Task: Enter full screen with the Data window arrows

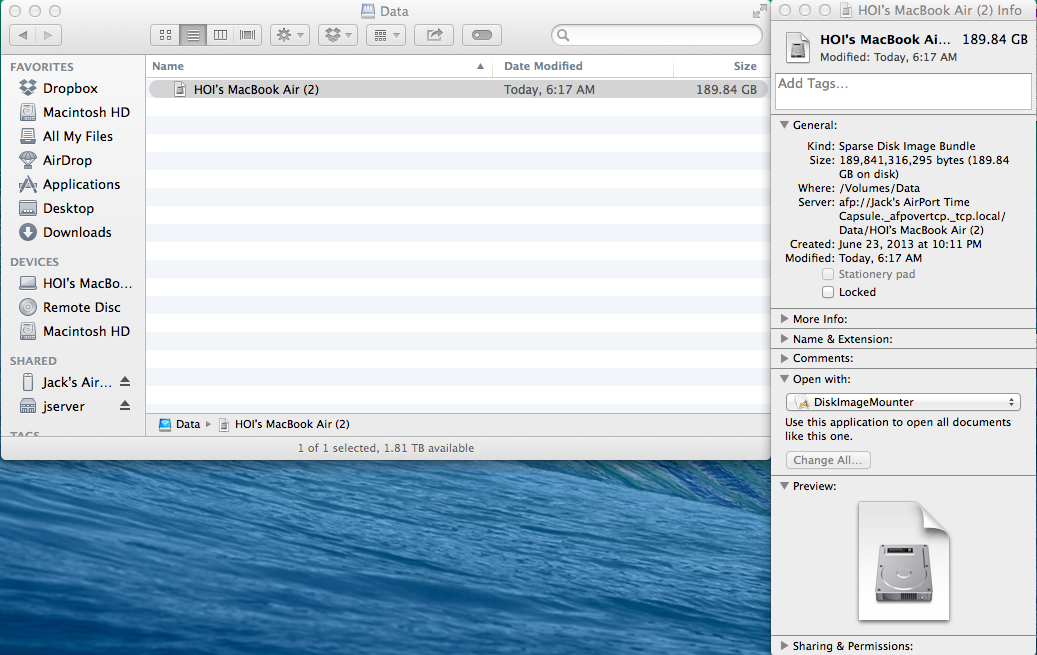Action: coord(759,11)
